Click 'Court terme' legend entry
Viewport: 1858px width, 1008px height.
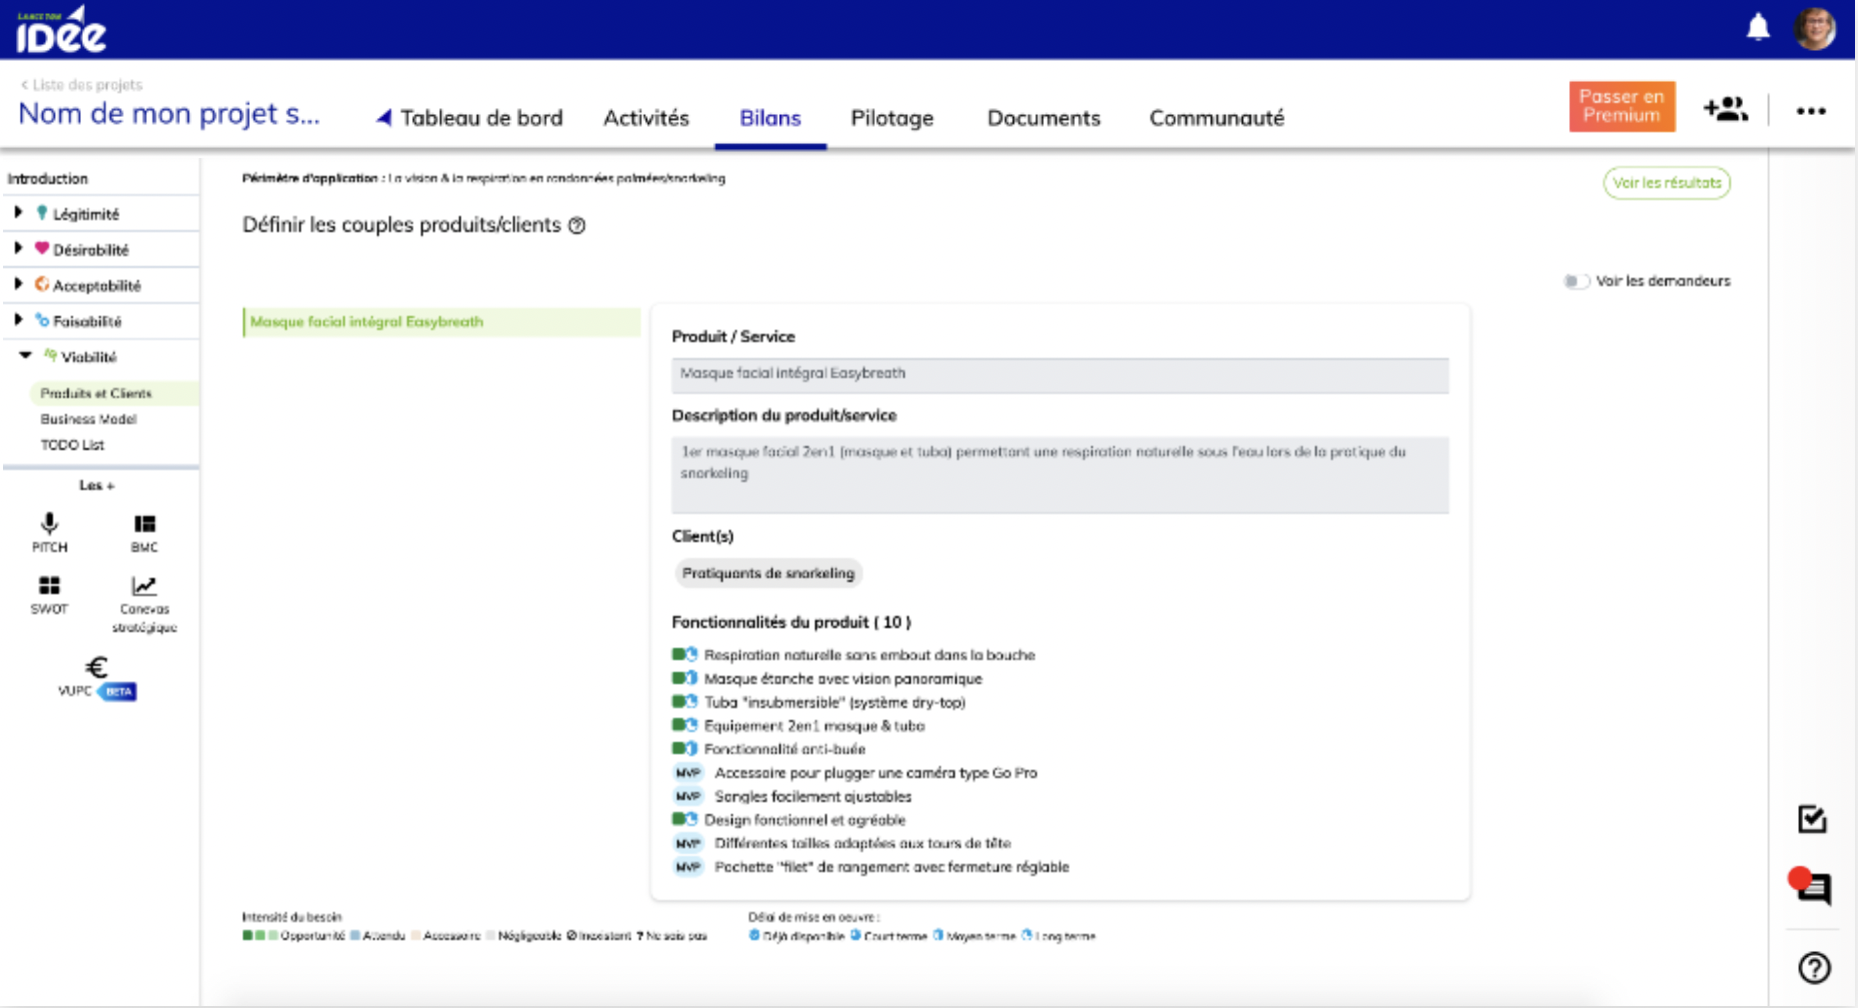click(889, 936)
